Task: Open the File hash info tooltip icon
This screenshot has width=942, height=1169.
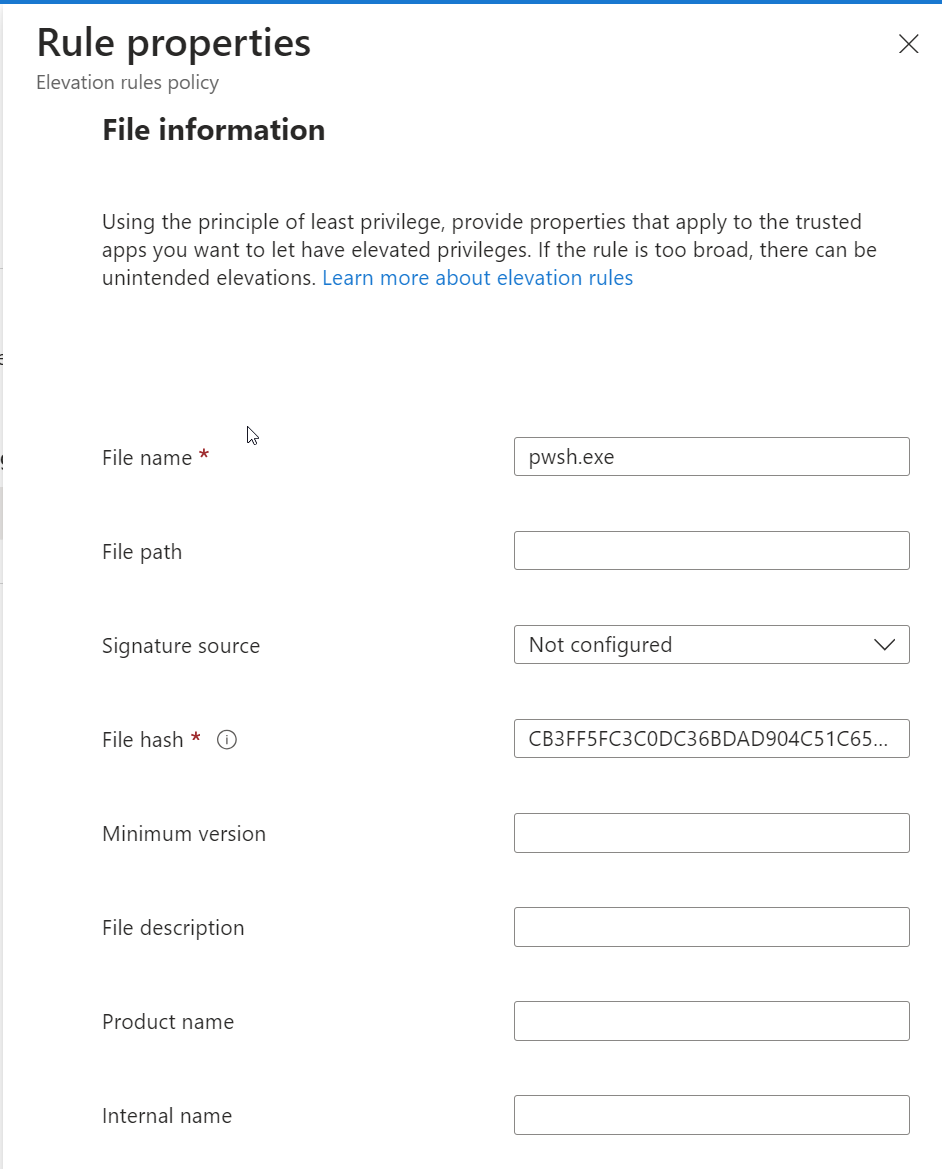Action: 227,740
